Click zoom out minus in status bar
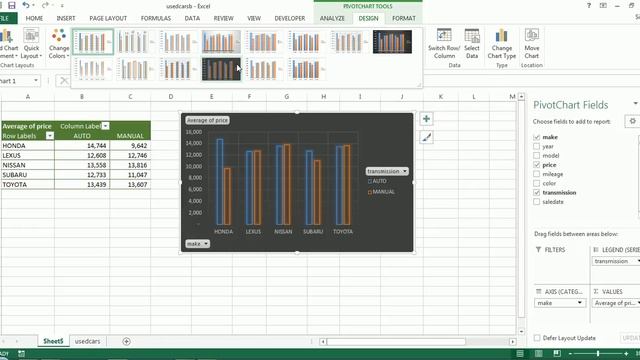Screen dimensions: 640x360 point(570,353)
